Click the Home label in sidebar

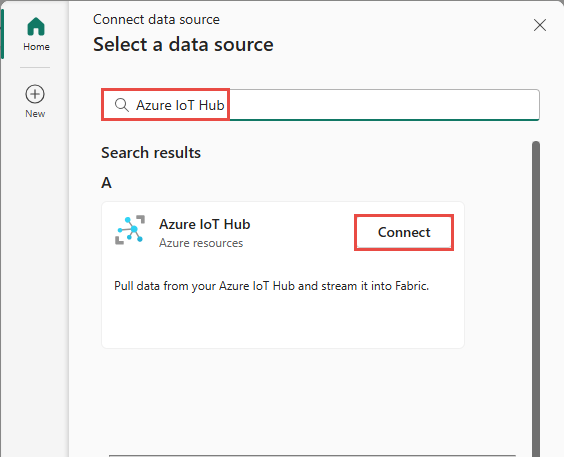pos(36,47)
